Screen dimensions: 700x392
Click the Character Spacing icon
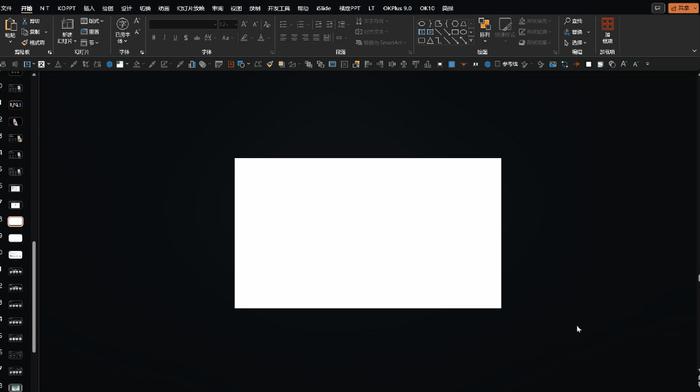(208, 38)
